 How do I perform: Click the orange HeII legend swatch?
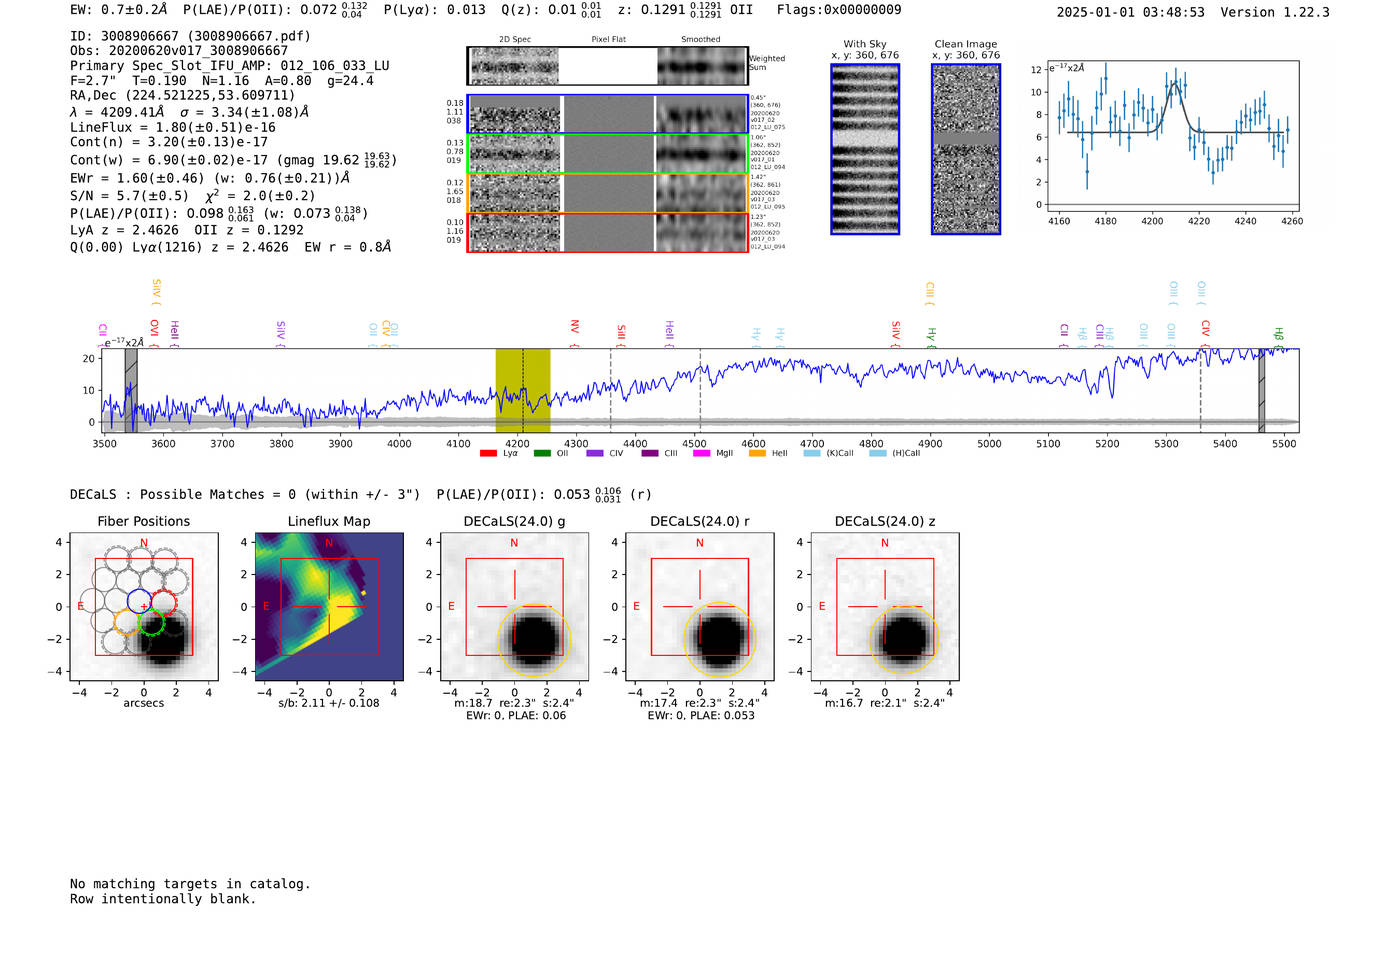point(757,454)
